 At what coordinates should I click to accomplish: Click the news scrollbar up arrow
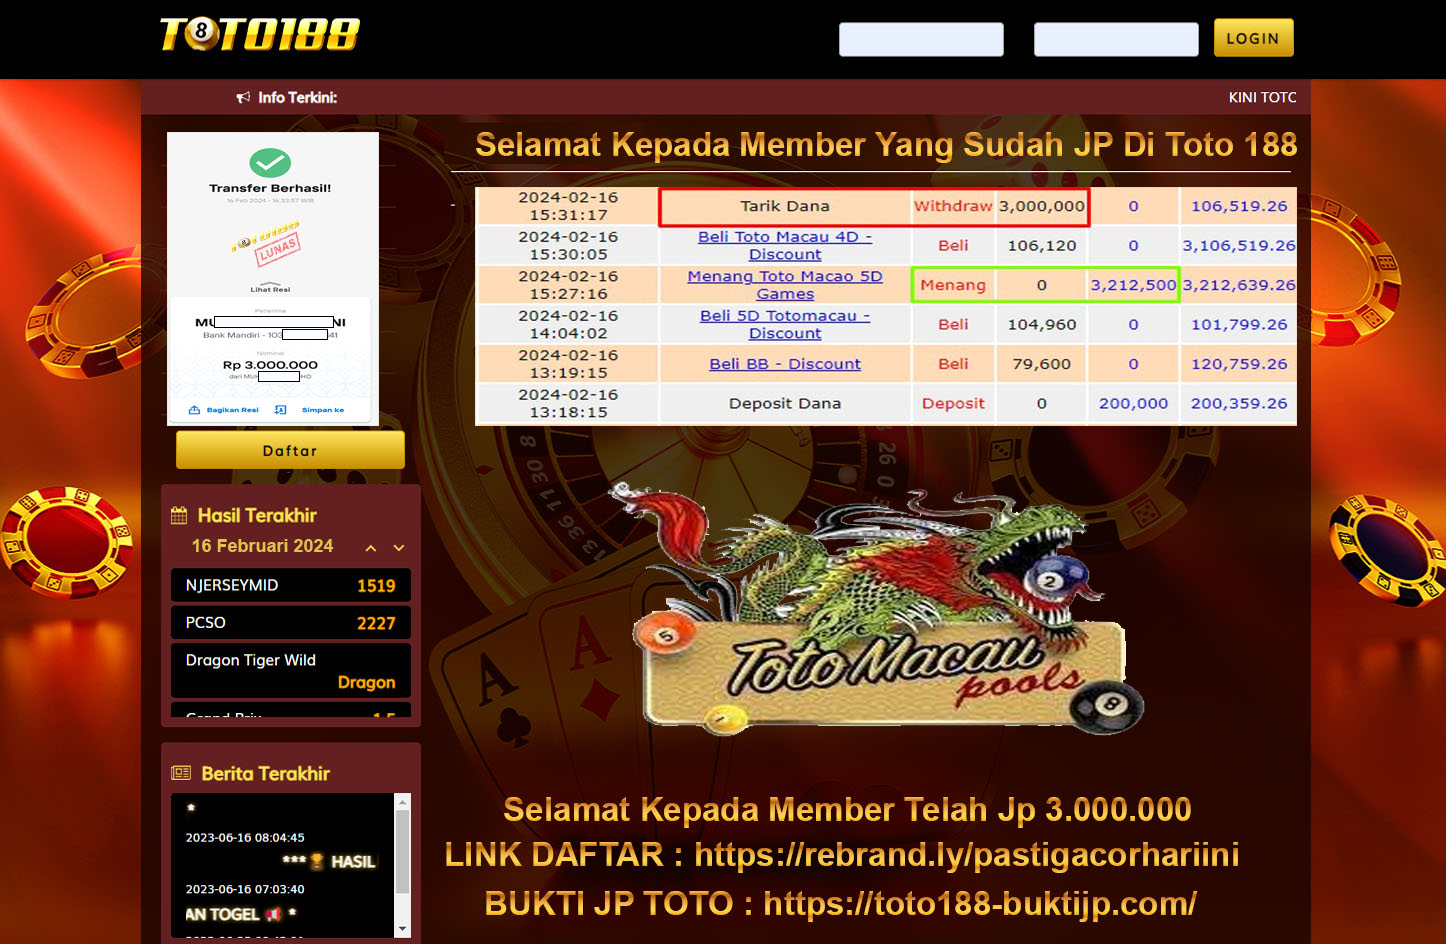[403, 802]
